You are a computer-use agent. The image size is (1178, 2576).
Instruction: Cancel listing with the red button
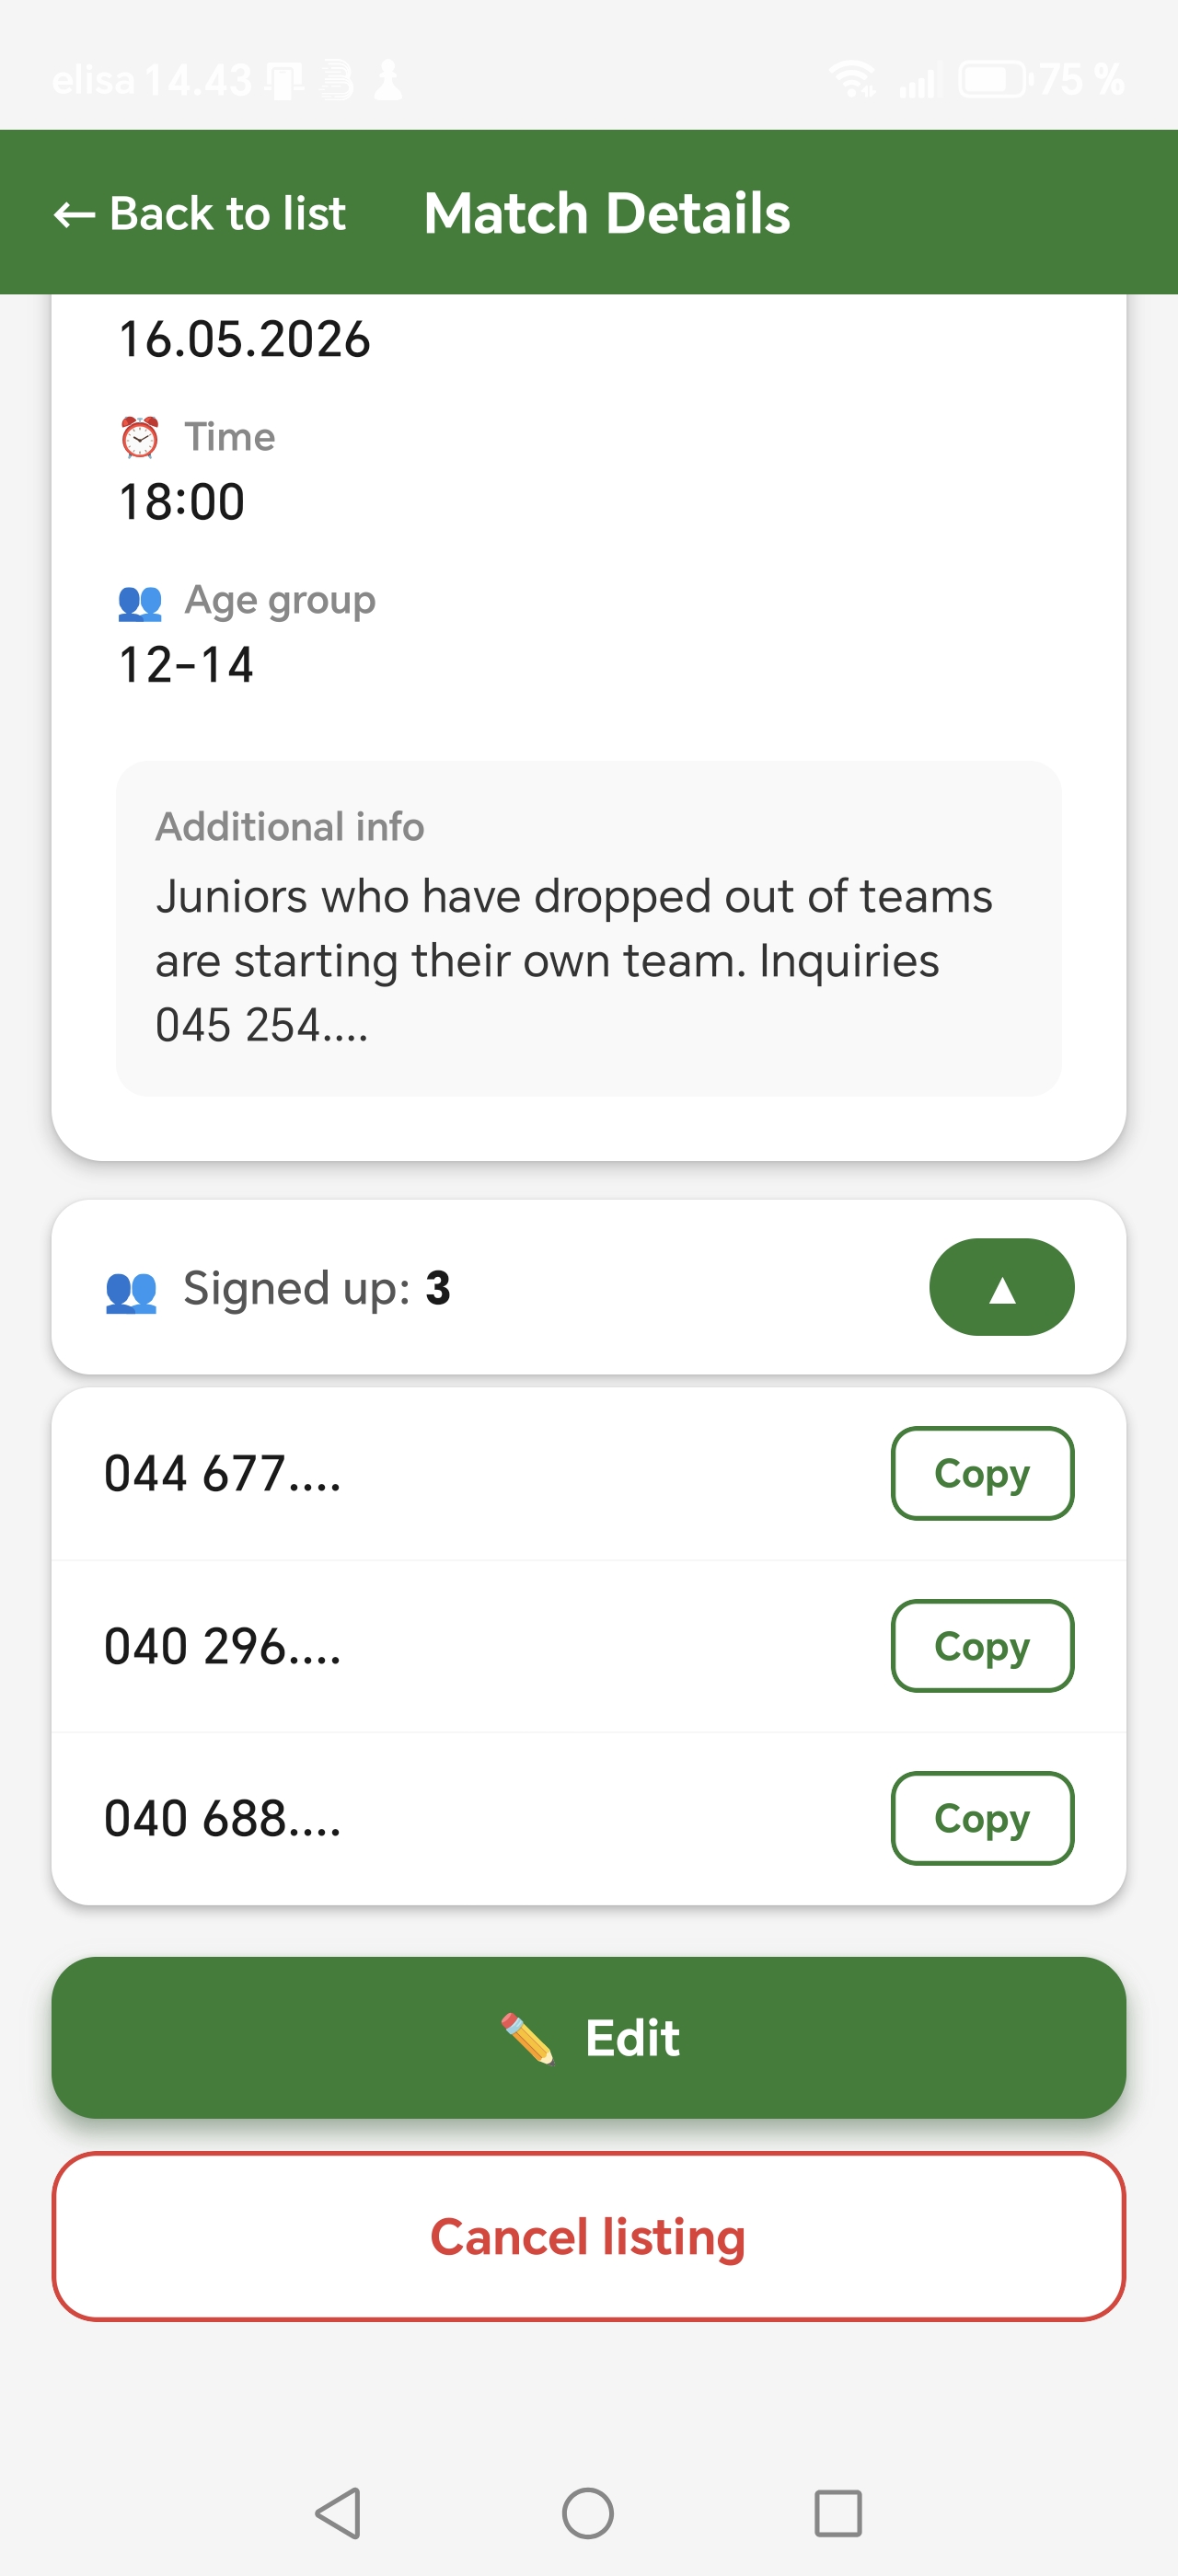589,2237
